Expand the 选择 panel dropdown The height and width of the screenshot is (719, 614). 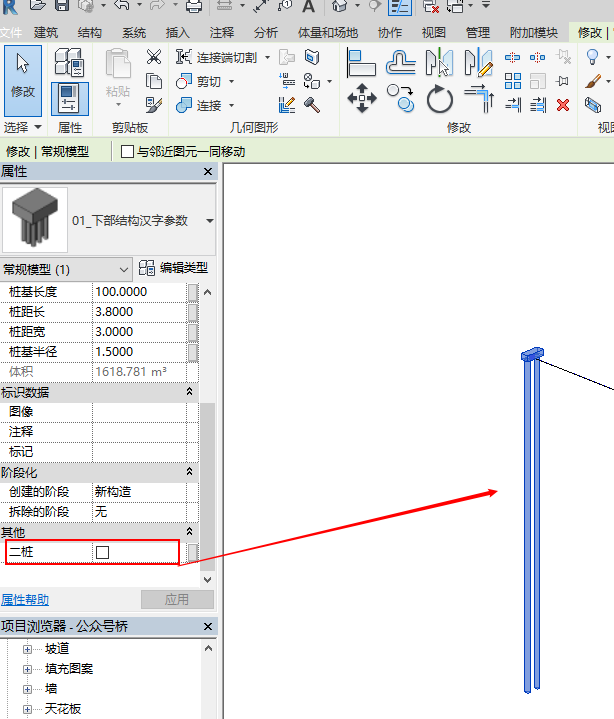pyautogui.click(x=38, y=127)
